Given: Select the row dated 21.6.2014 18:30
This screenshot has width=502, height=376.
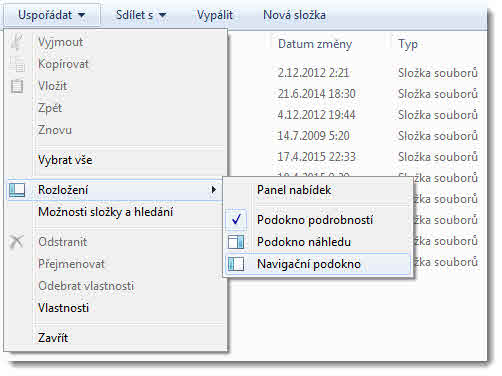Looking at the screenshot, I should [317, 94].
